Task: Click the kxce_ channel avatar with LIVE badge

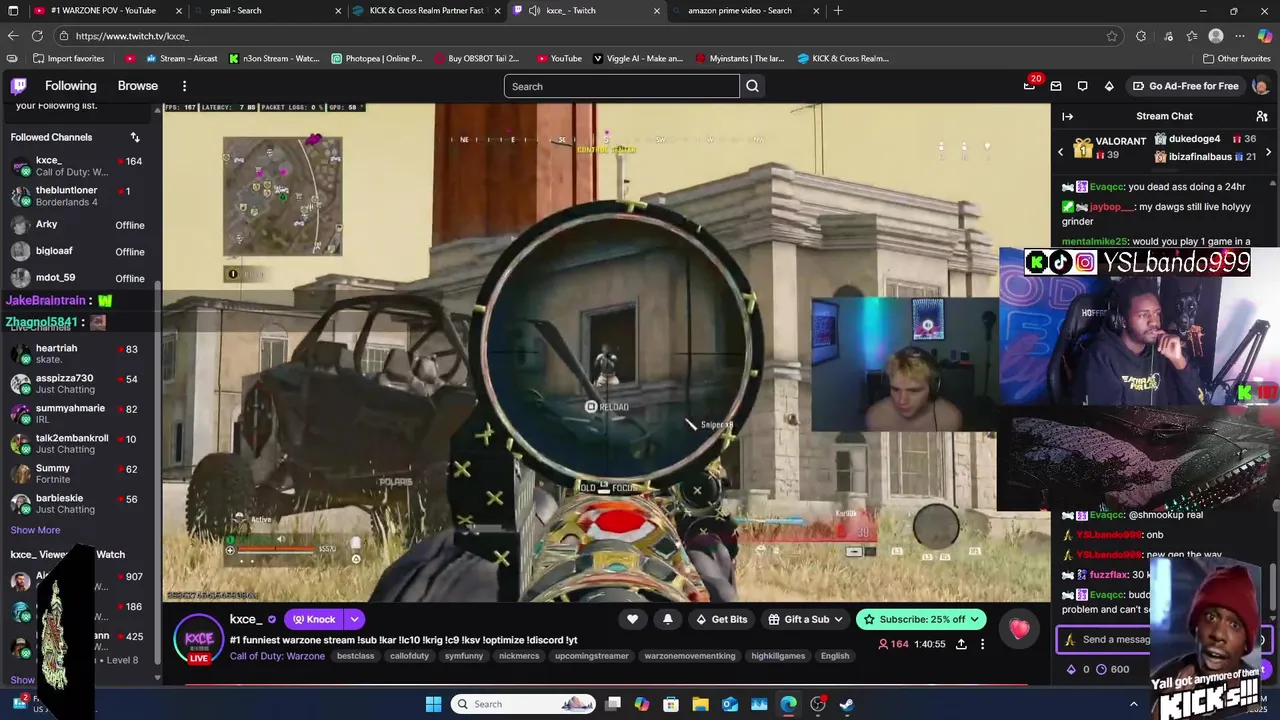Action: 199,639
